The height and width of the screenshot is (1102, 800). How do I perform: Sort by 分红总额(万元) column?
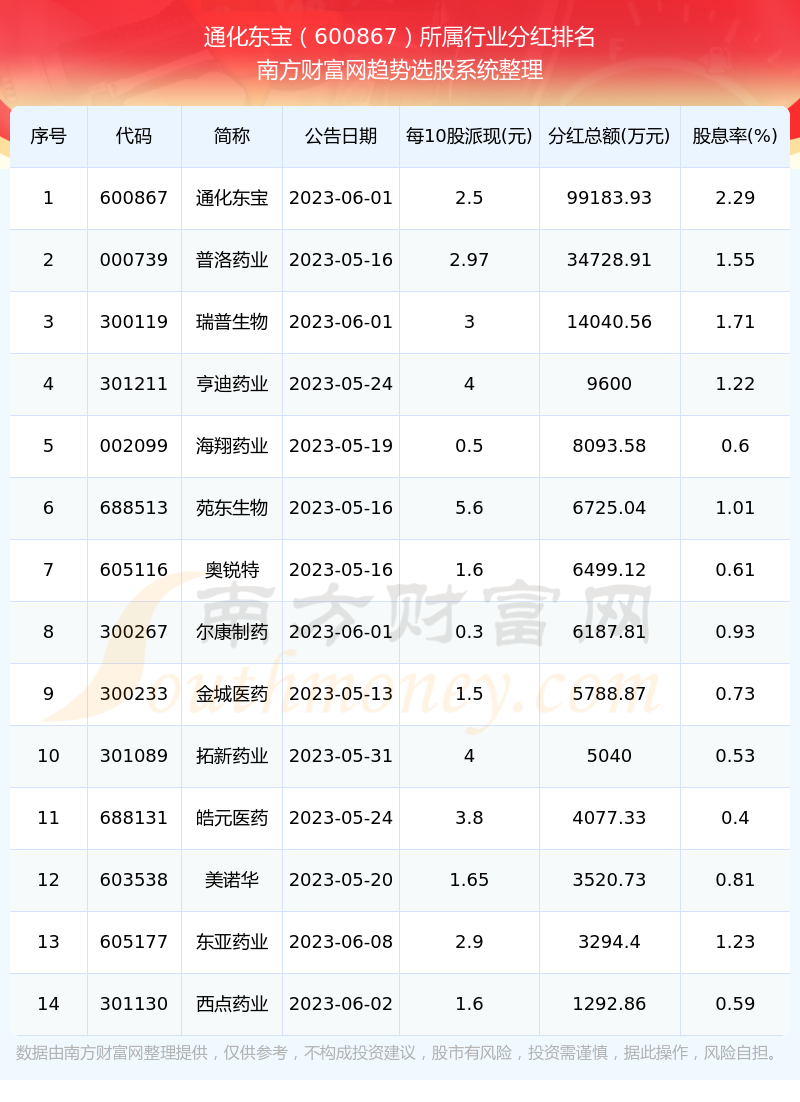tap(609, 136)
